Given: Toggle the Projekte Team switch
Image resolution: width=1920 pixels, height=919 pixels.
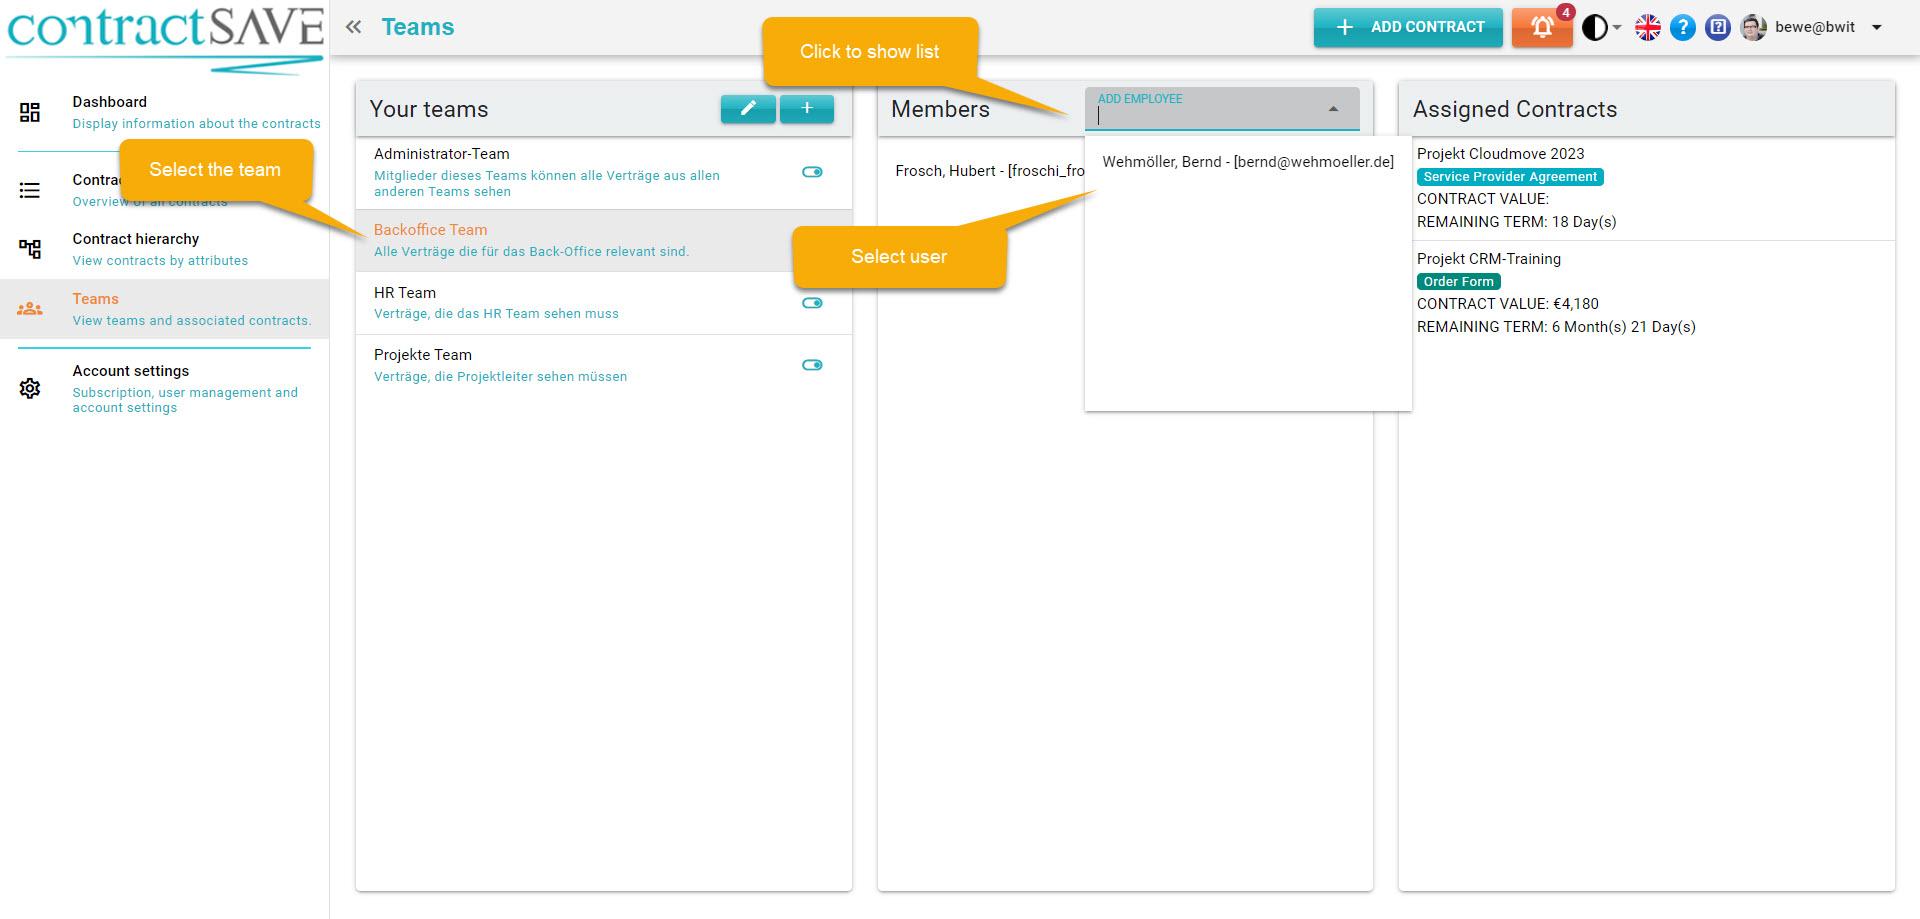Looking at the screenshot, I should [x=812, y=365].
